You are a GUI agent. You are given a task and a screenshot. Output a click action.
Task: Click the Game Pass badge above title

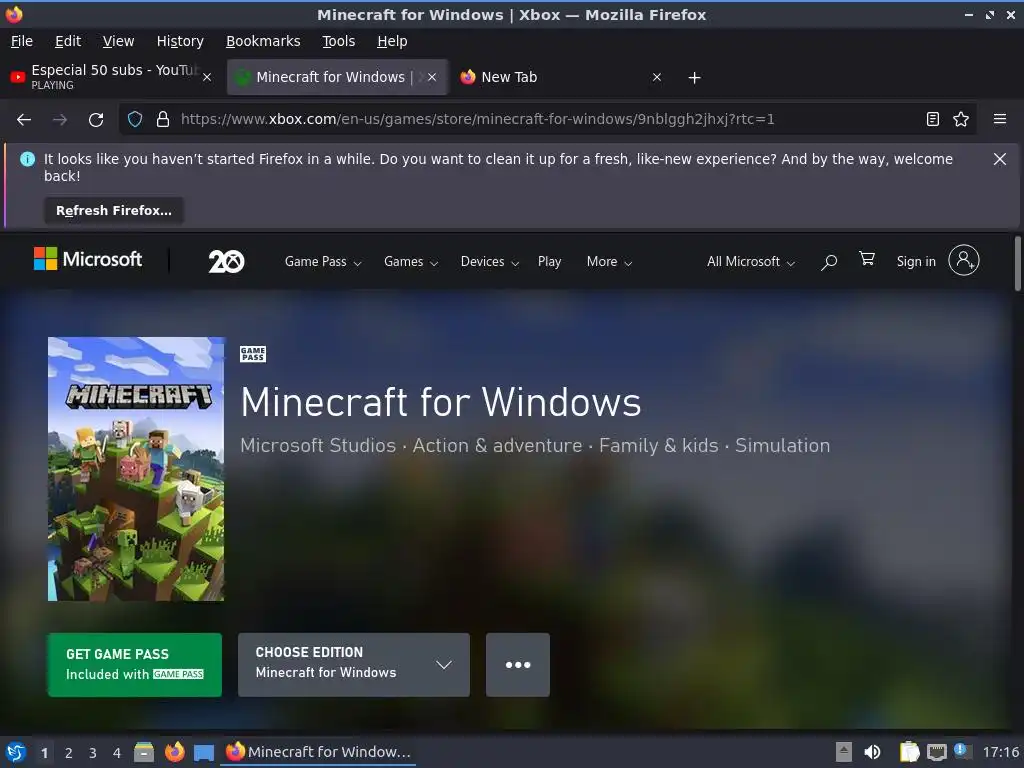(x=253, y=354)
